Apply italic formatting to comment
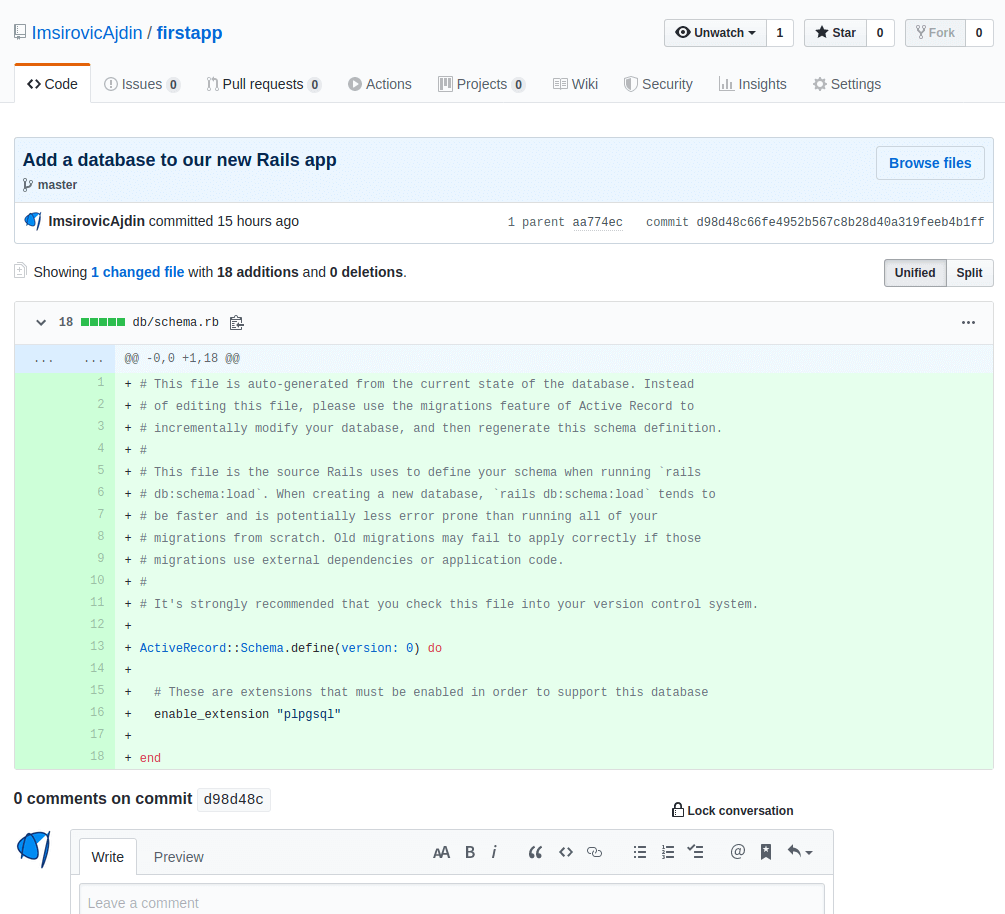The image size is (1005, 914). click(494, 852)
